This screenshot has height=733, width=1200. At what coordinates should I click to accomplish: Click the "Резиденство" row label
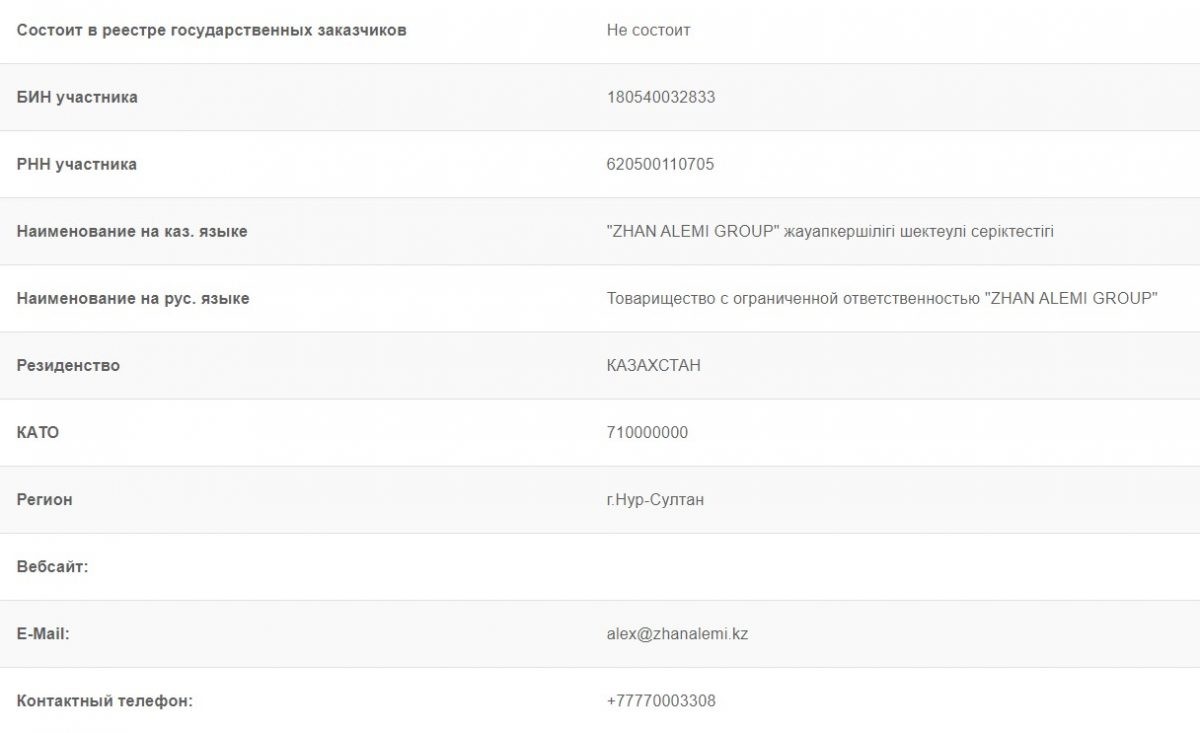click(68, 365)
